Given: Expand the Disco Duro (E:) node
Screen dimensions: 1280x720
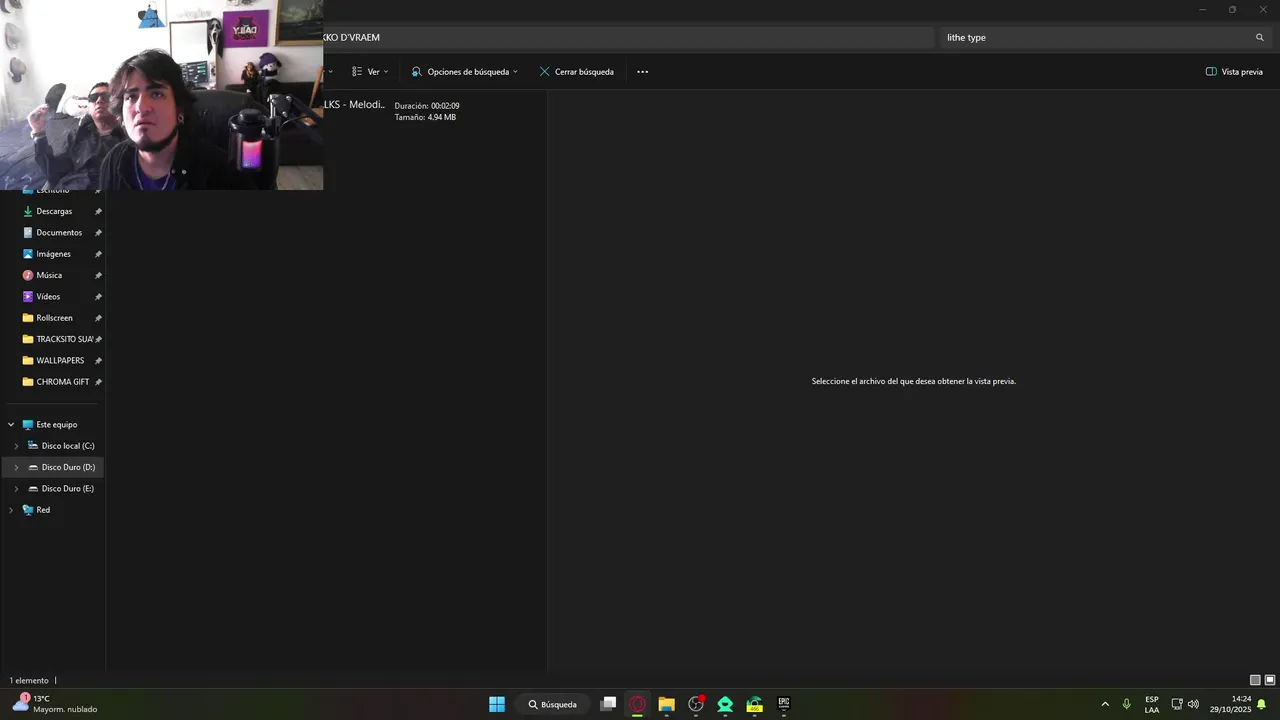Looking at the screenshot, I should (16, 489).
